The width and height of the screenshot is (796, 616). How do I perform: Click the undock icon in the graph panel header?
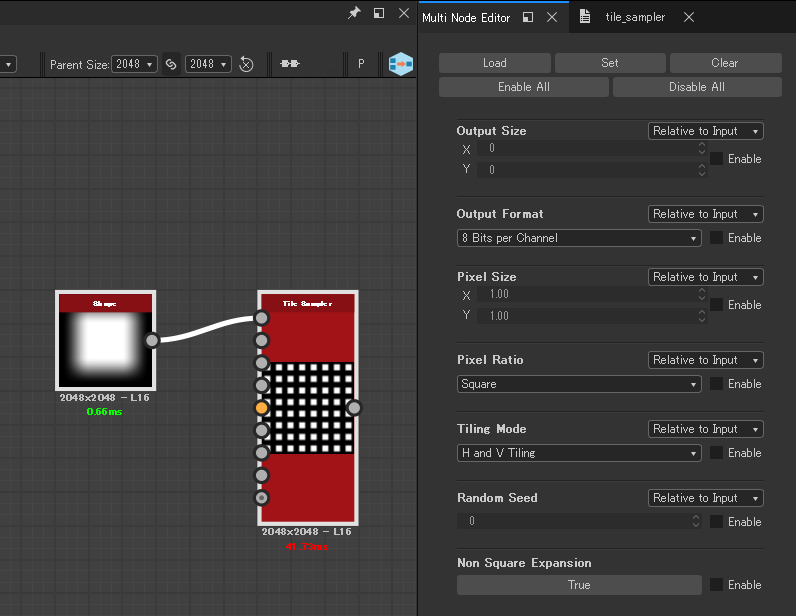(379, 13)
